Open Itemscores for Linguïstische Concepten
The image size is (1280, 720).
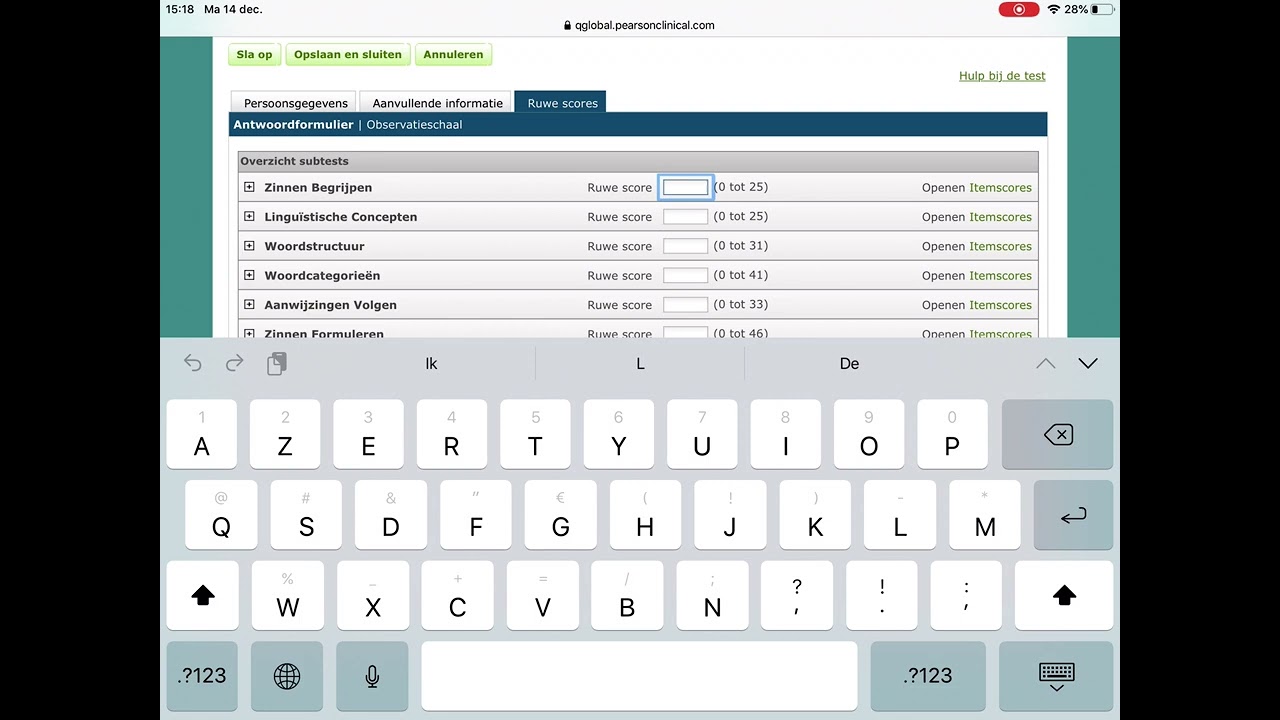pos(1000,217)
